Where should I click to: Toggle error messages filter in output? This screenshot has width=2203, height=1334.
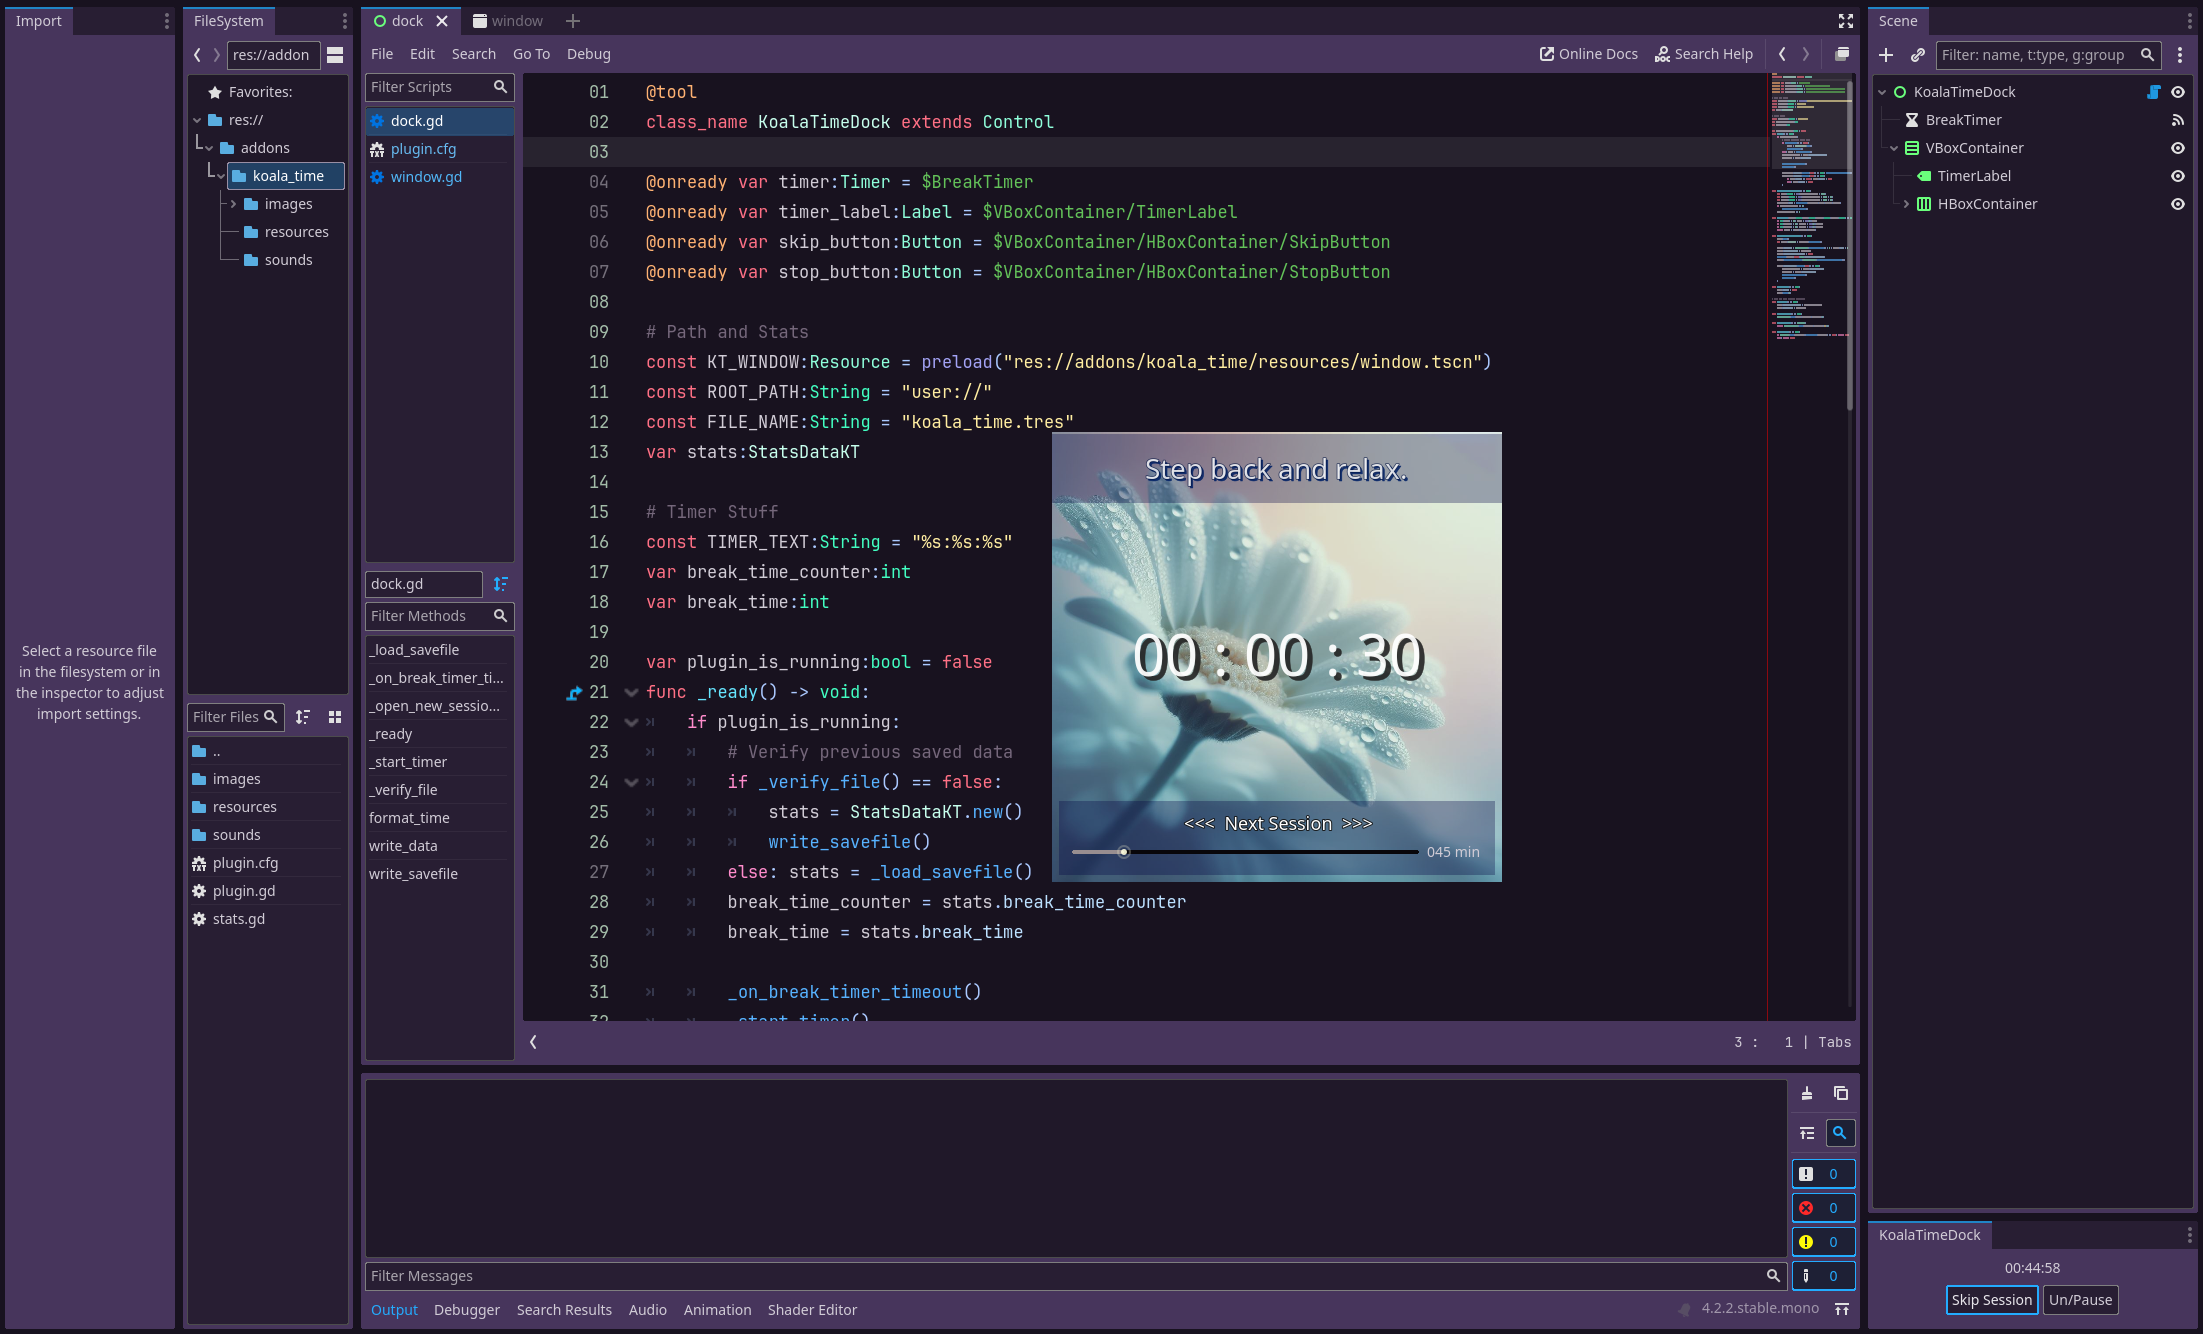tap(1822, 1208)
